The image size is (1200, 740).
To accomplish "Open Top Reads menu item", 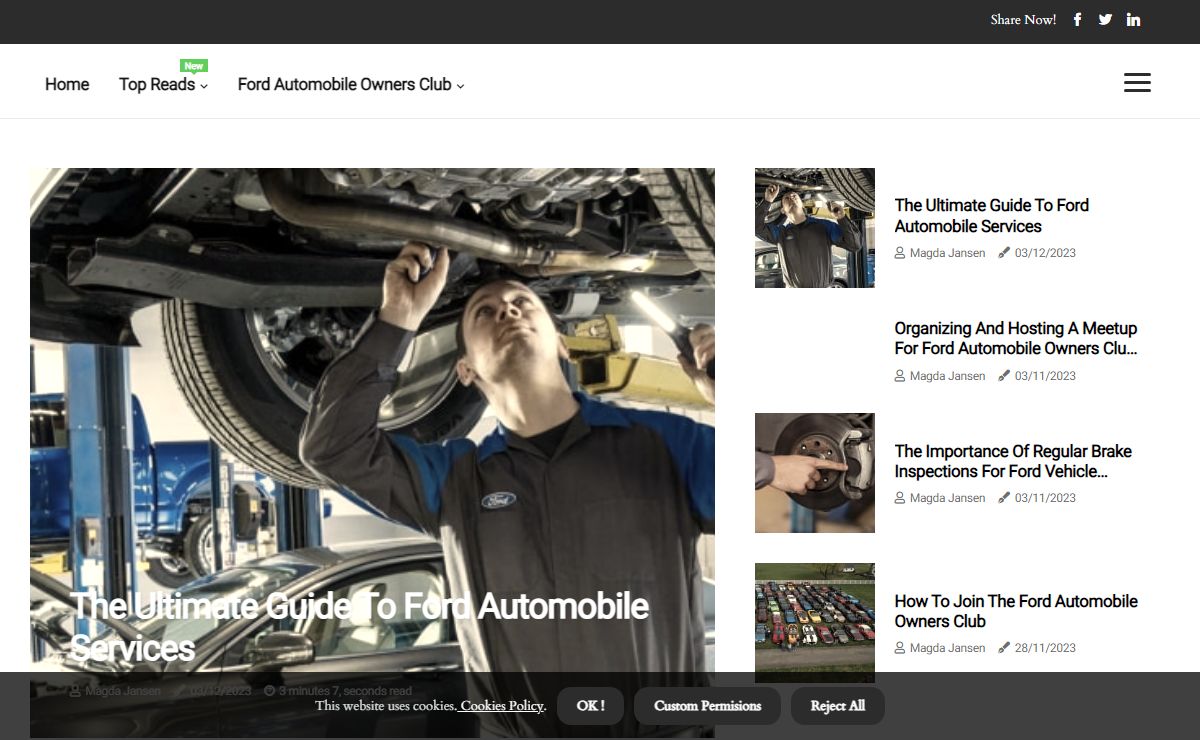I will (157, 85).
